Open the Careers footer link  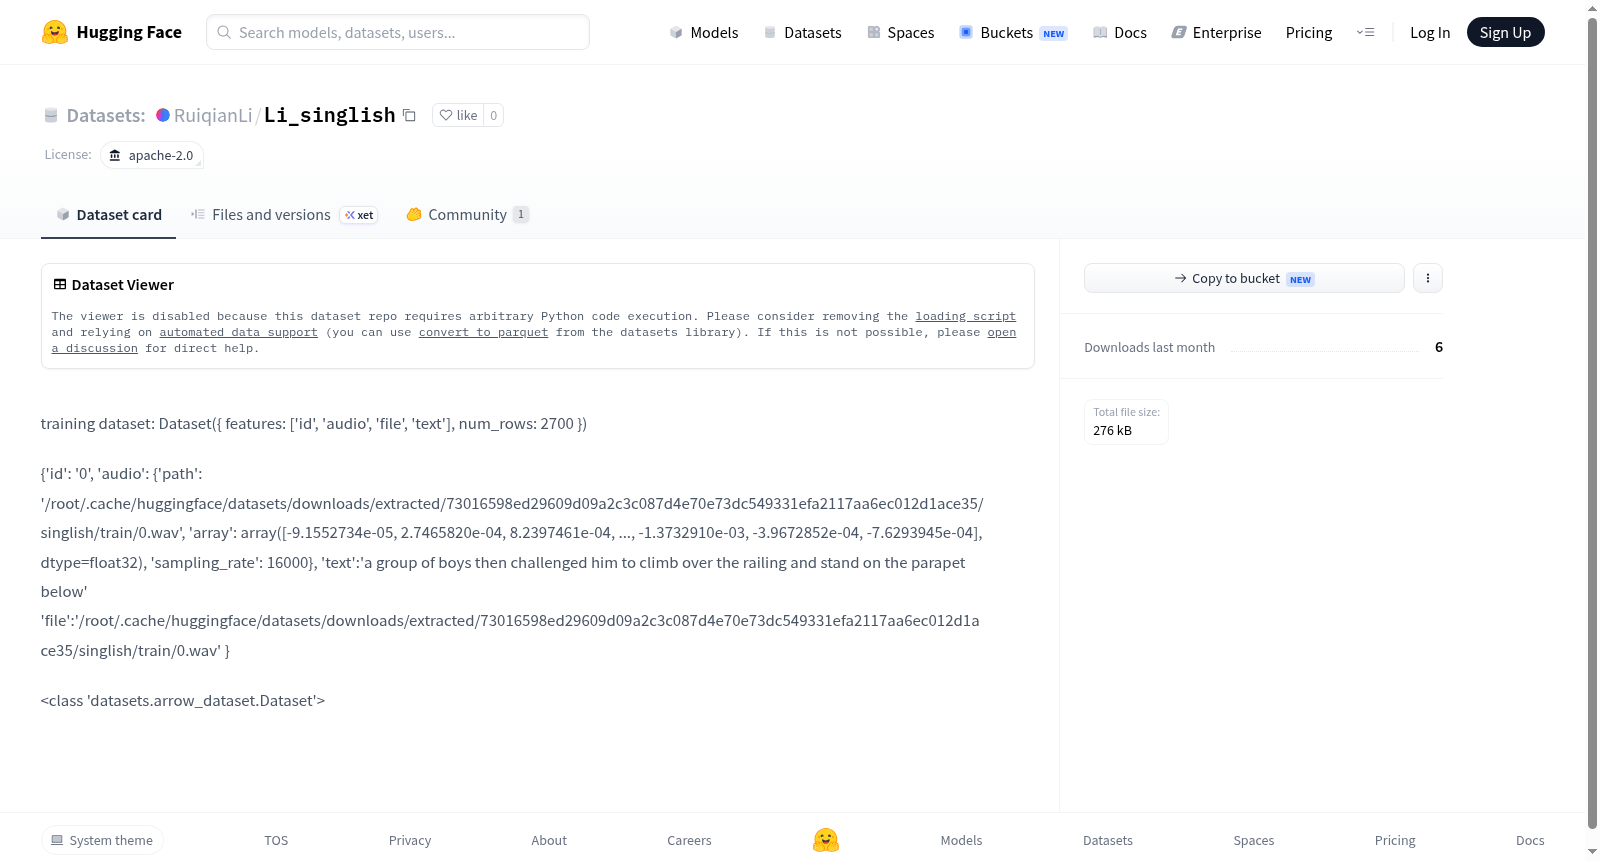coord(689,840)
